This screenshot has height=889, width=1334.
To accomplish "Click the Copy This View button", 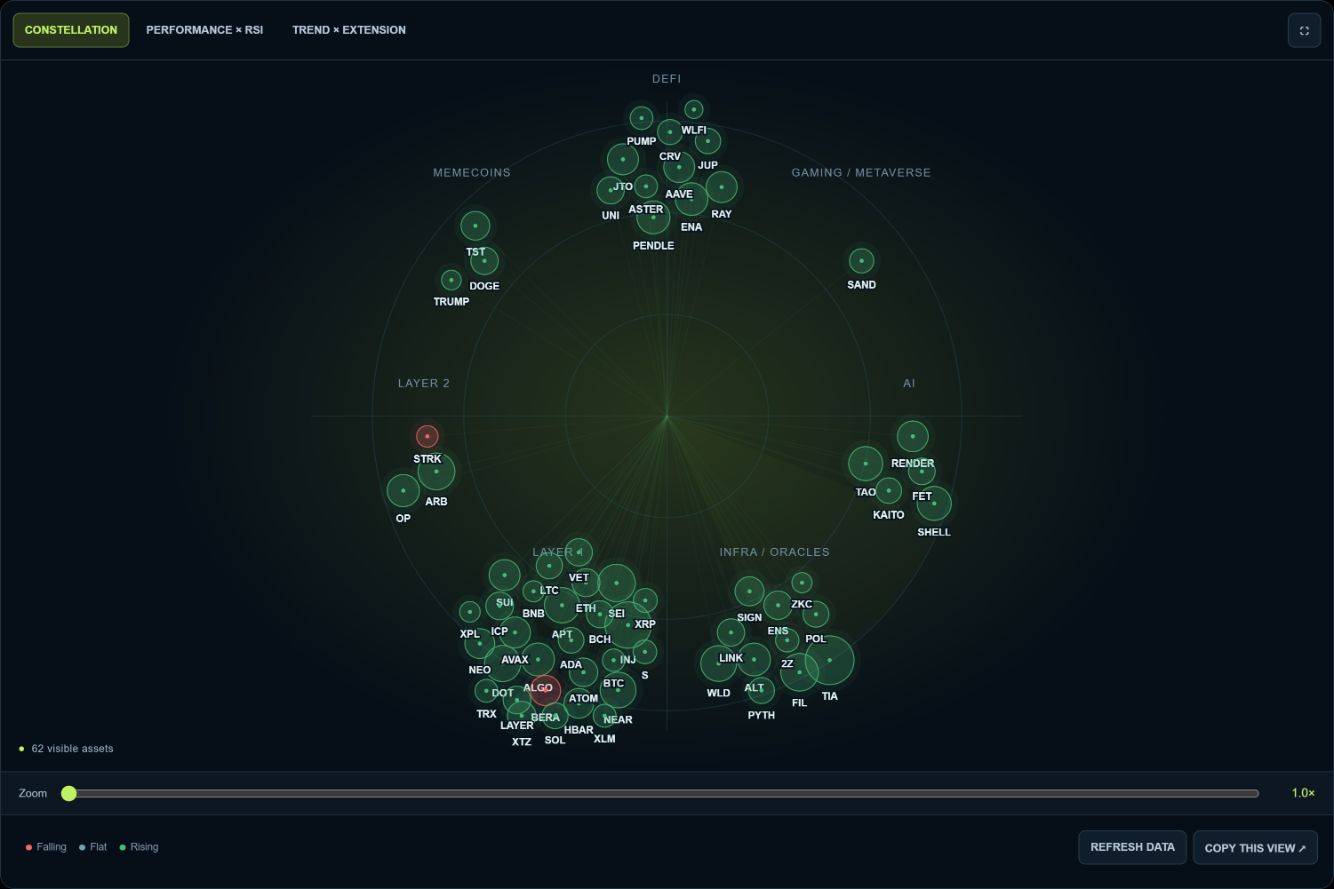I will click(1255, 848).
